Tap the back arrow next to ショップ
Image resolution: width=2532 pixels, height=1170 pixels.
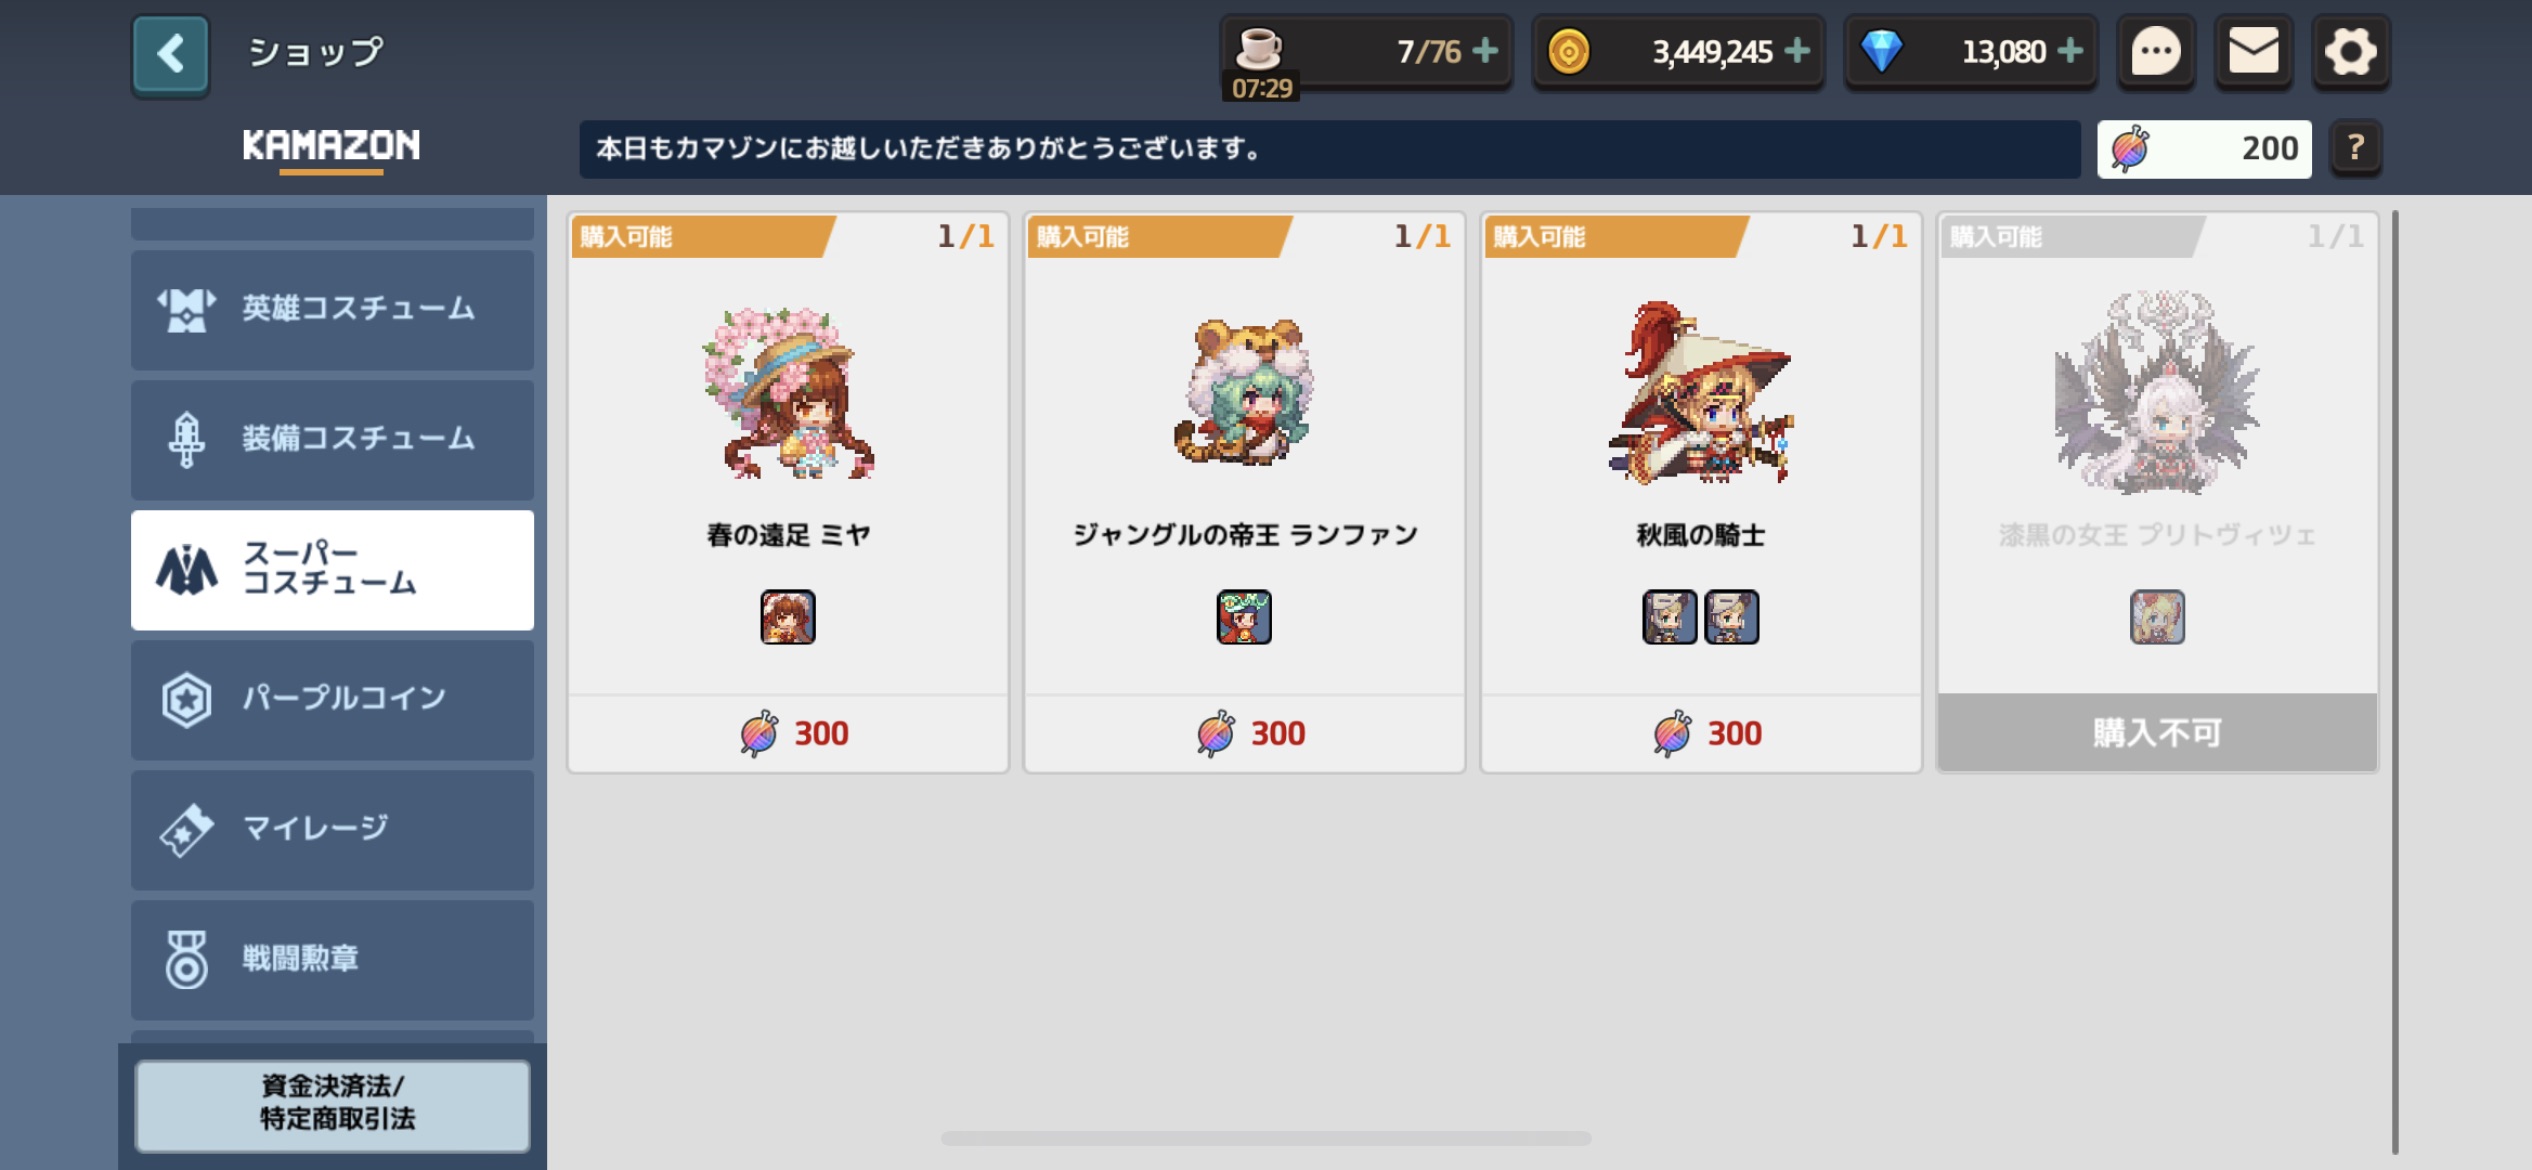pyautogui.click(x=170, y=54)
